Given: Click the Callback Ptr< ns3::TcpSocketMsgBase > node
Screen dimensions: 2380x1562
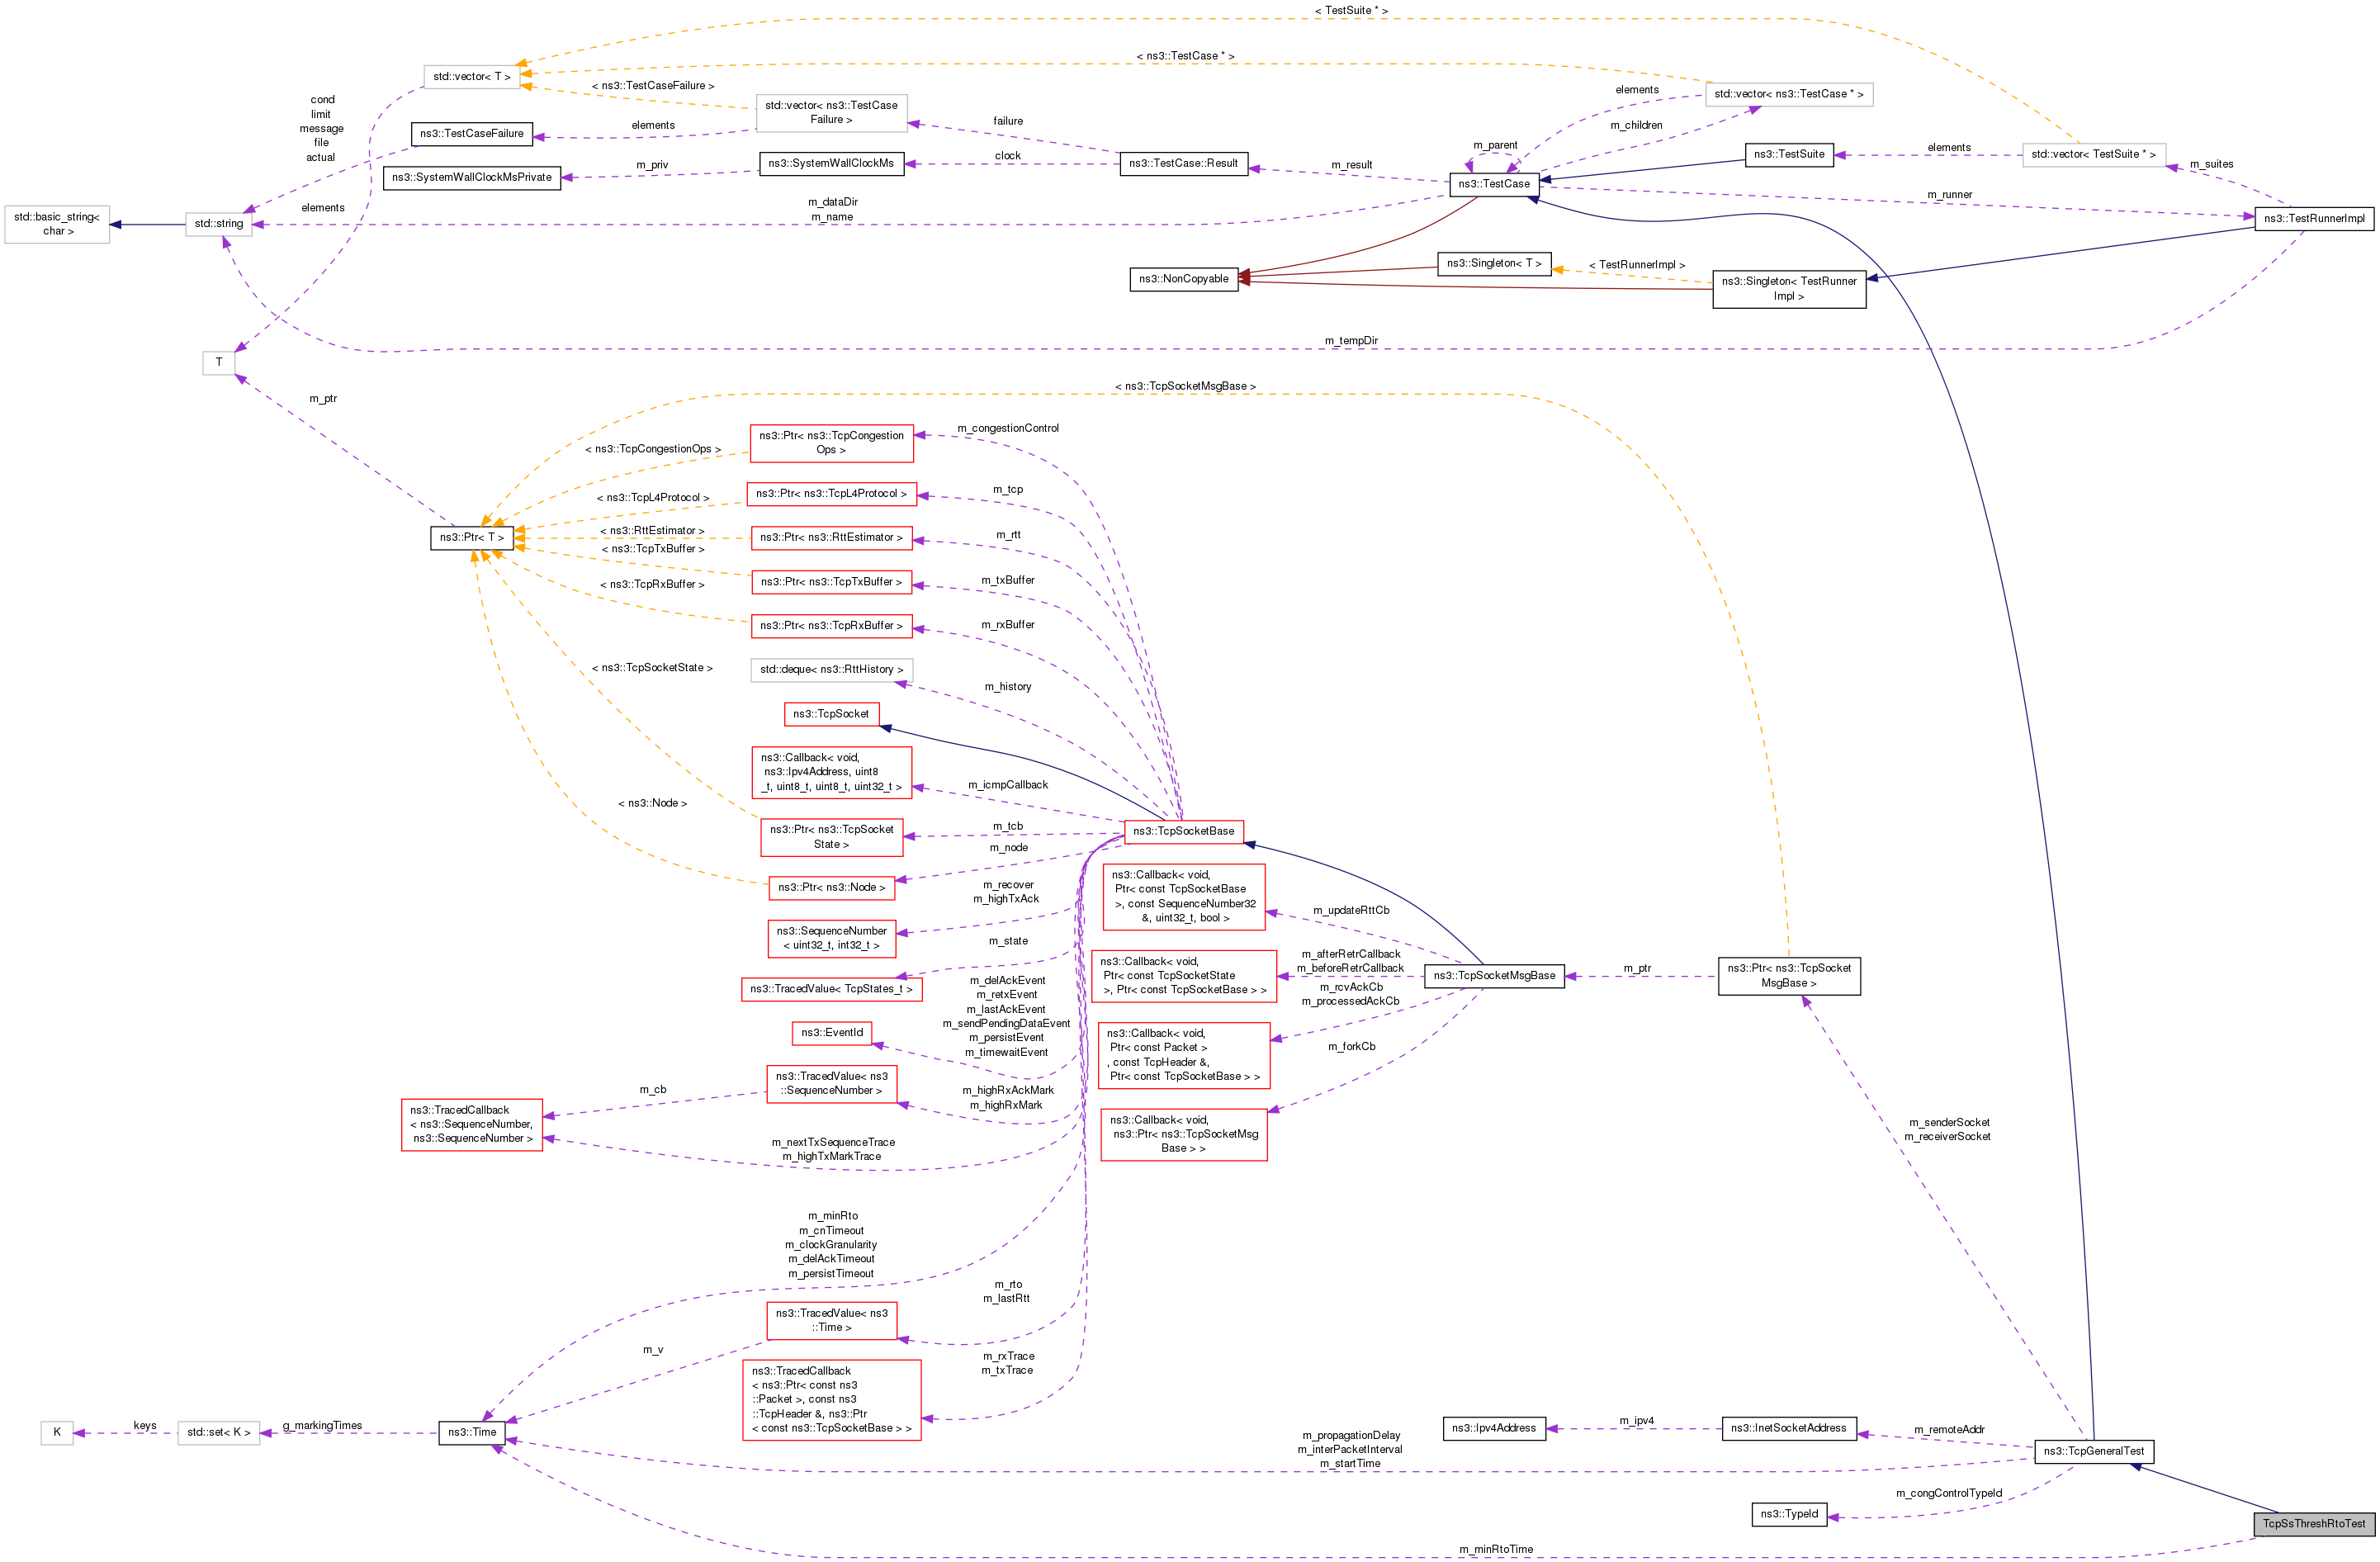Looking at the screenshot, I should [1184, 1134].
